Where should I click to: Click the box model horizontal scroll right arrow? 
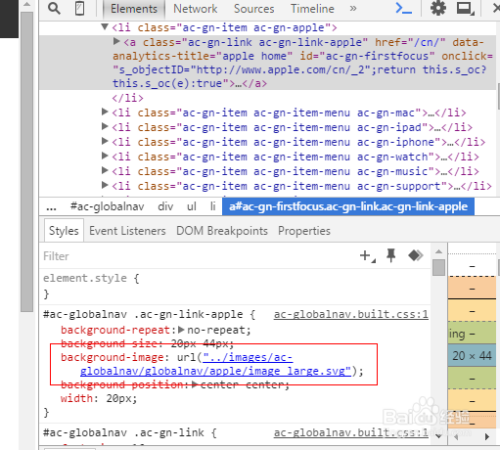487,436
